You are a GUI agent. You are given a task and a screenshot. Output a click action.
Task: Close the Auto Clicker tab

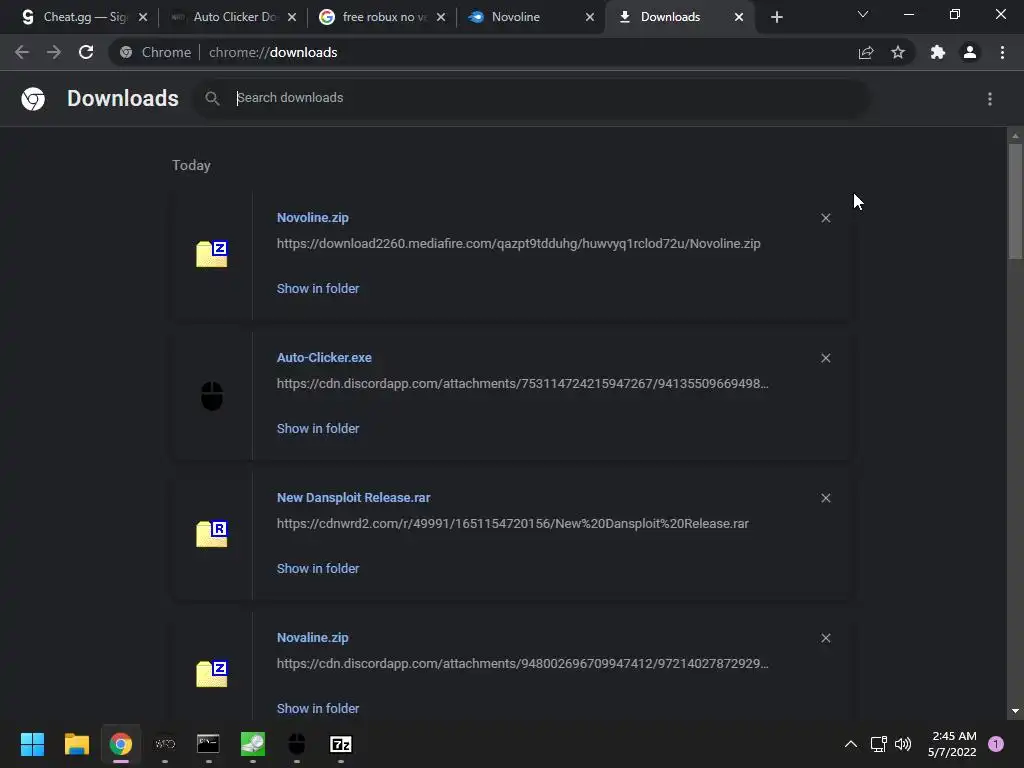pyautogui.click(x=292, y=18)
